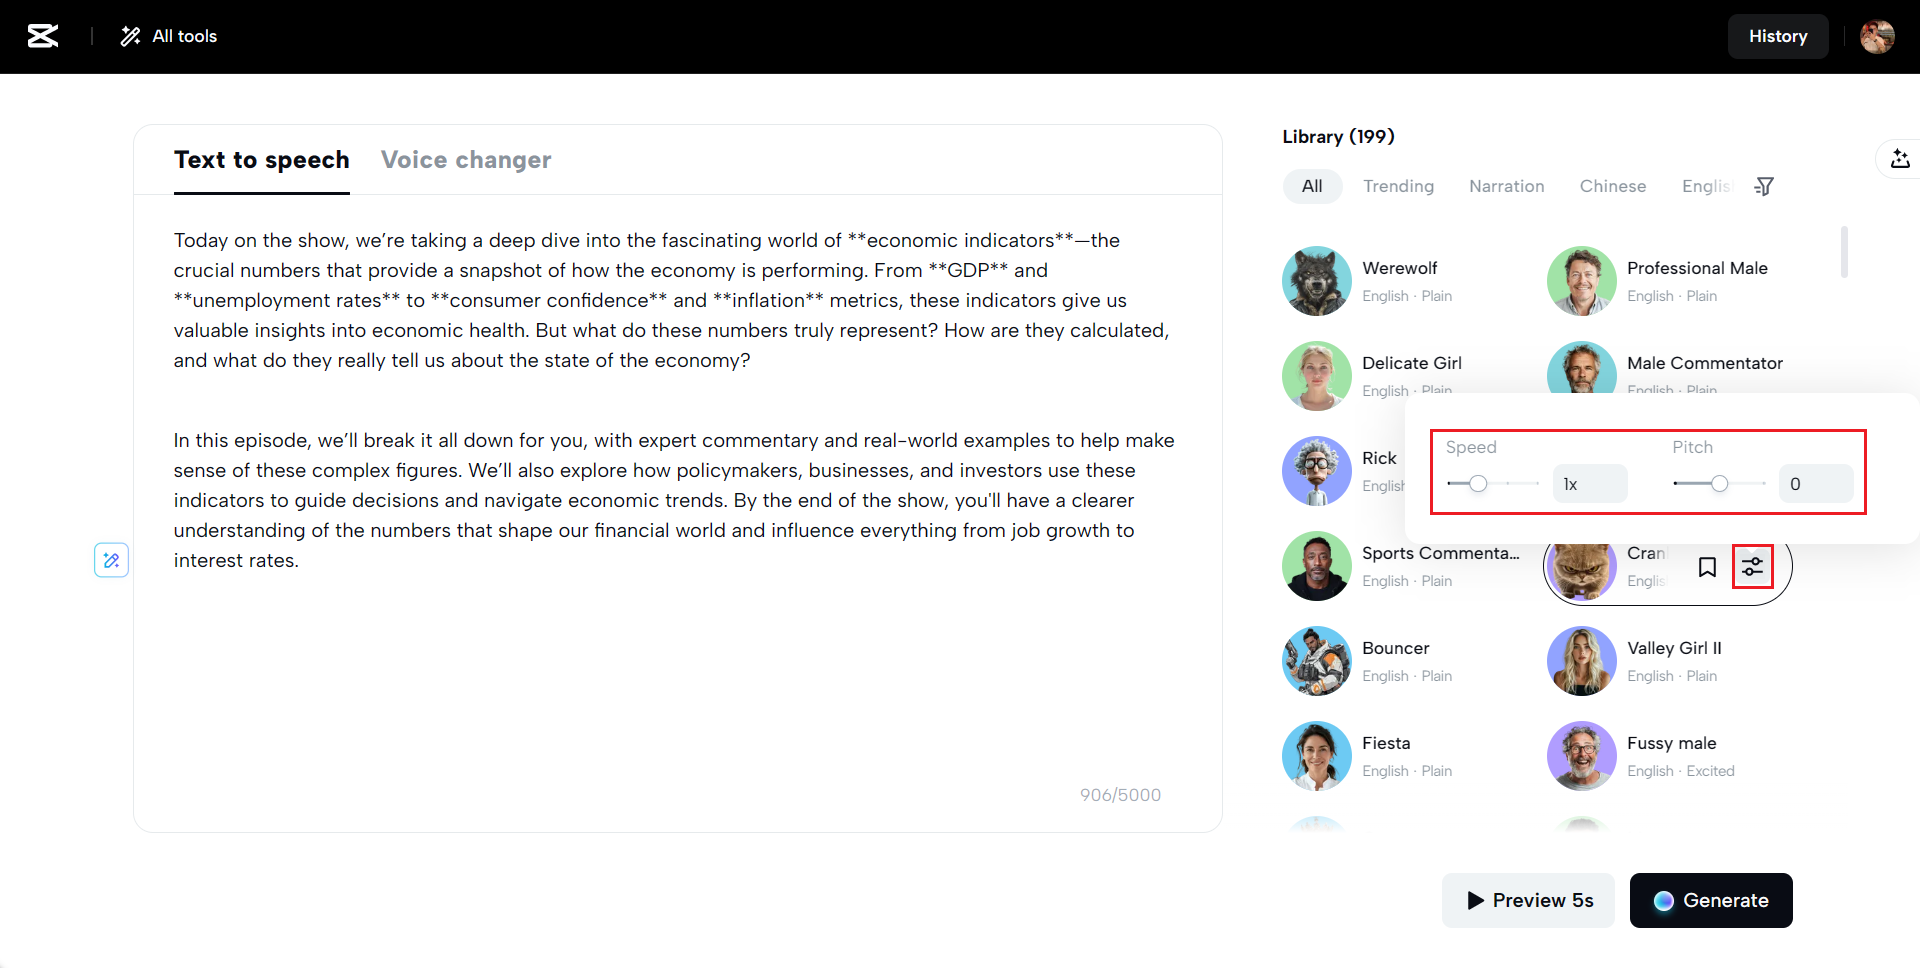1920x968 pixels.
Task: Click the Speed slider handle
Action: [x=1478, y=484]
